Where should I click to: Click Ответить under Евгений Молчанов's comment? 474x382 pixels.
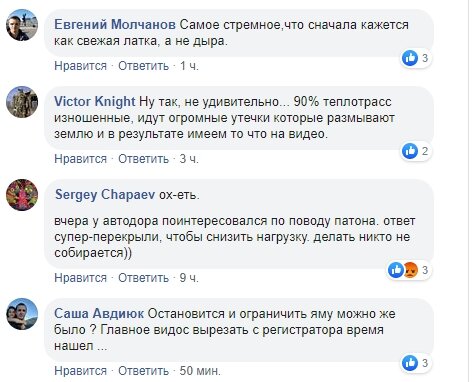click(x=143, y=66)
